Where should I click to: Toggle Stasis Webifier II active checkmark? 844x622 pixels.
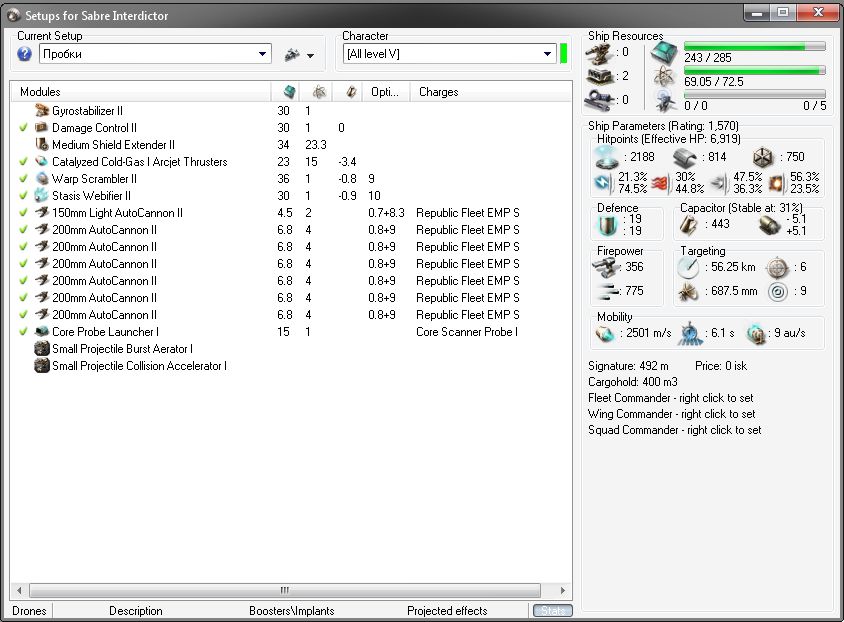[23, 196]
